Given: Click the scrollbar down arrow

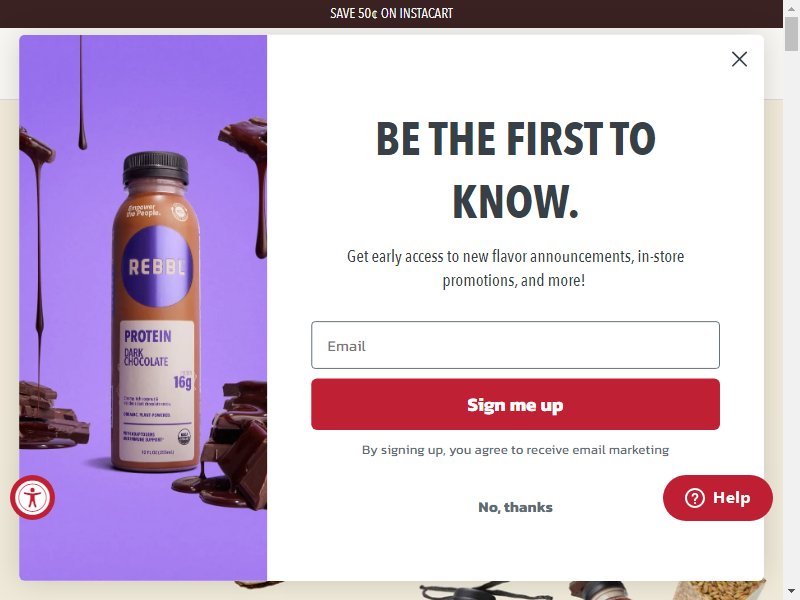Looking at the screenshot, I should 791,593.
